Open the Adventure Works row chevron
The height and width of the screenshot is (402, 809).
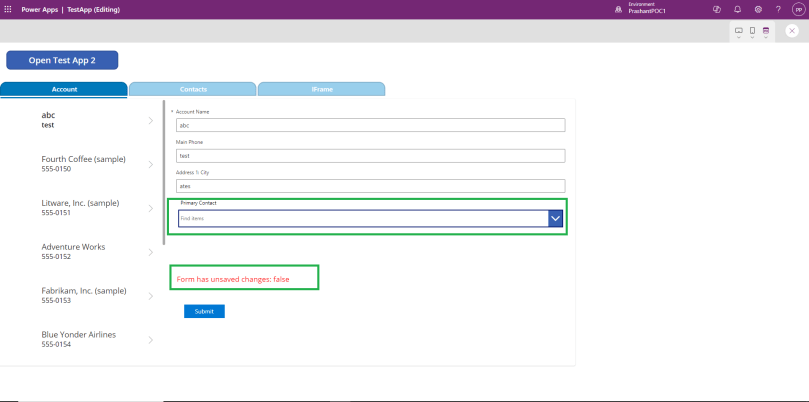coord(150,252)
